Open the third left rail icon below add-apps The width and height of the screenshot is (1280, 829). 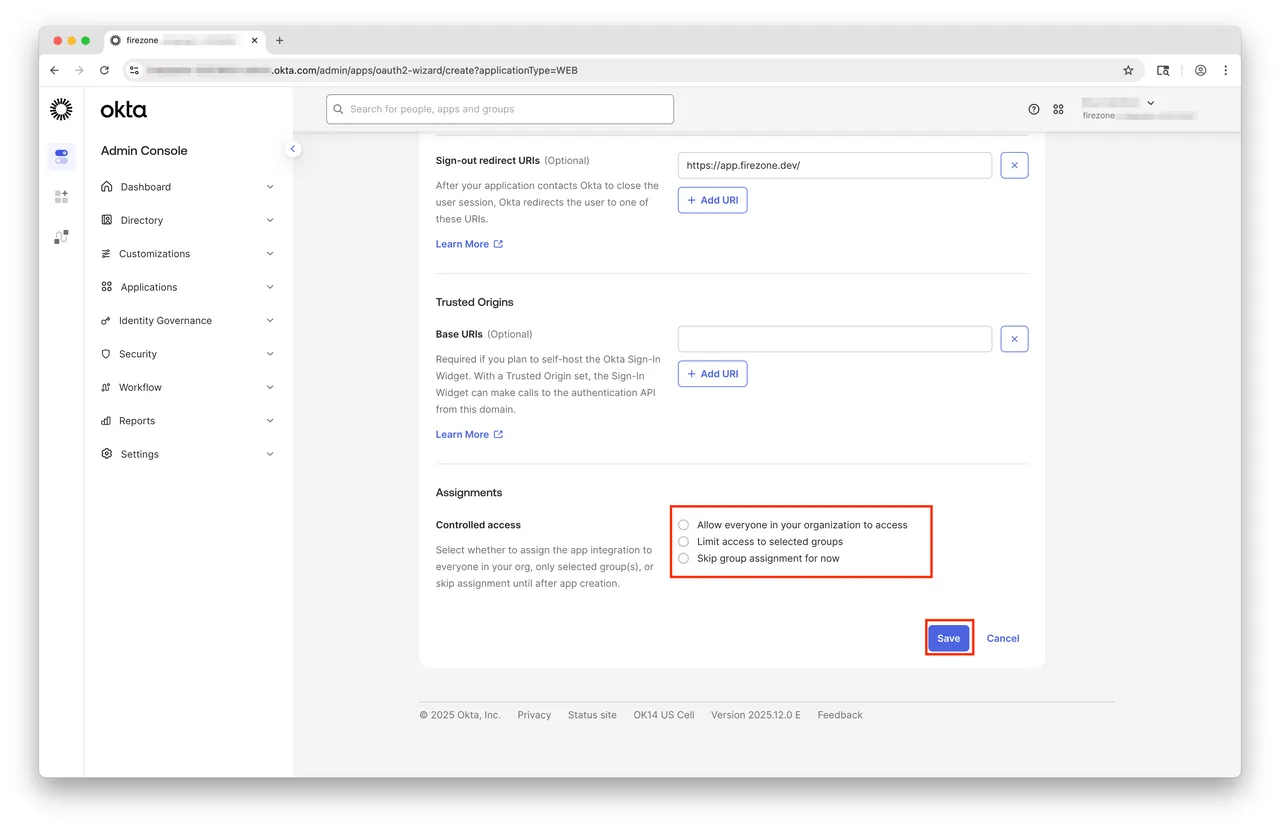point(61,237)
